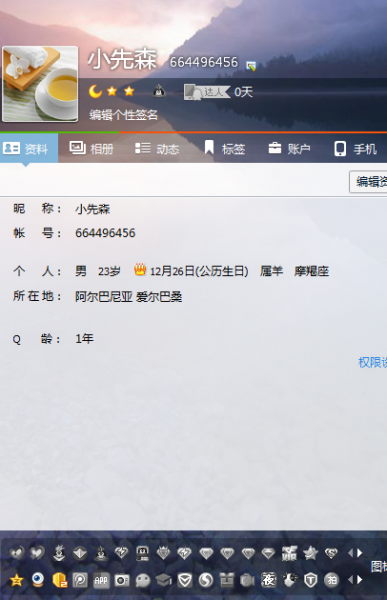This screenshot has width=387, height=600.
Task: Click the 12月26日(公历生日) text
Action: click(x=199, y=271)
